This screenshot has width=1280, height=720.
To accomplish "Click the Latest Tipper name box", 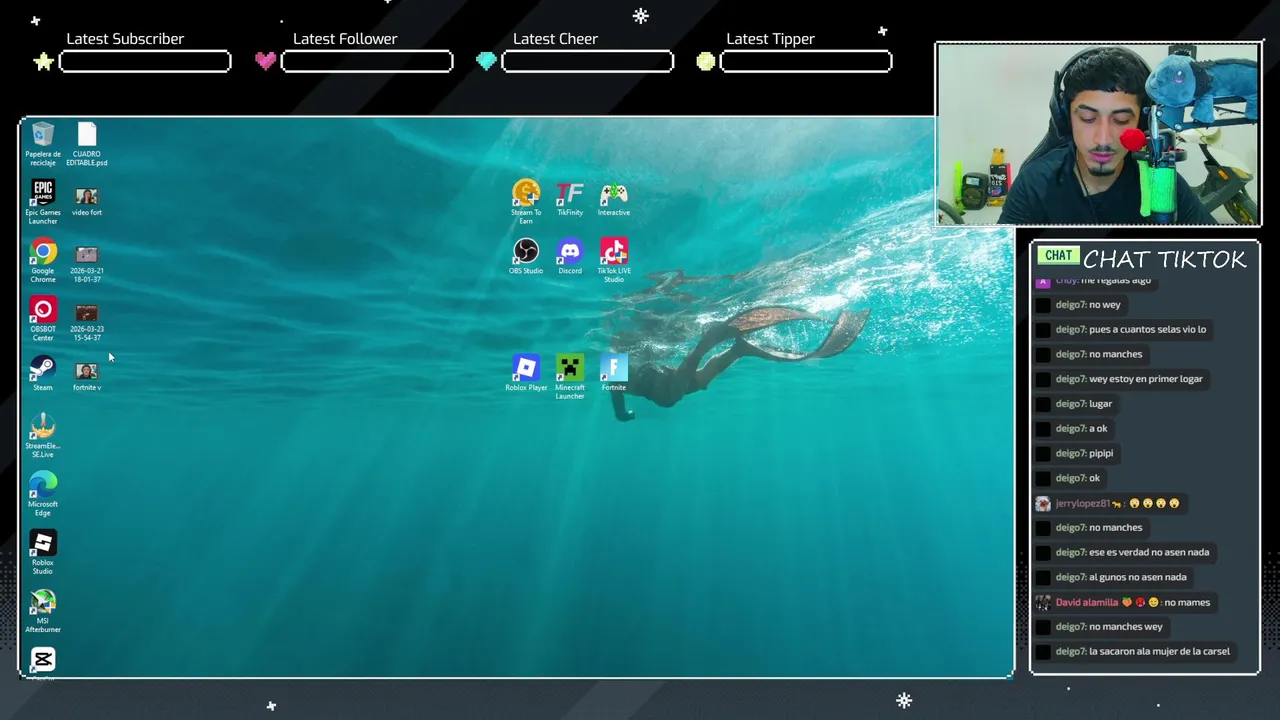I will pos(806,62).
